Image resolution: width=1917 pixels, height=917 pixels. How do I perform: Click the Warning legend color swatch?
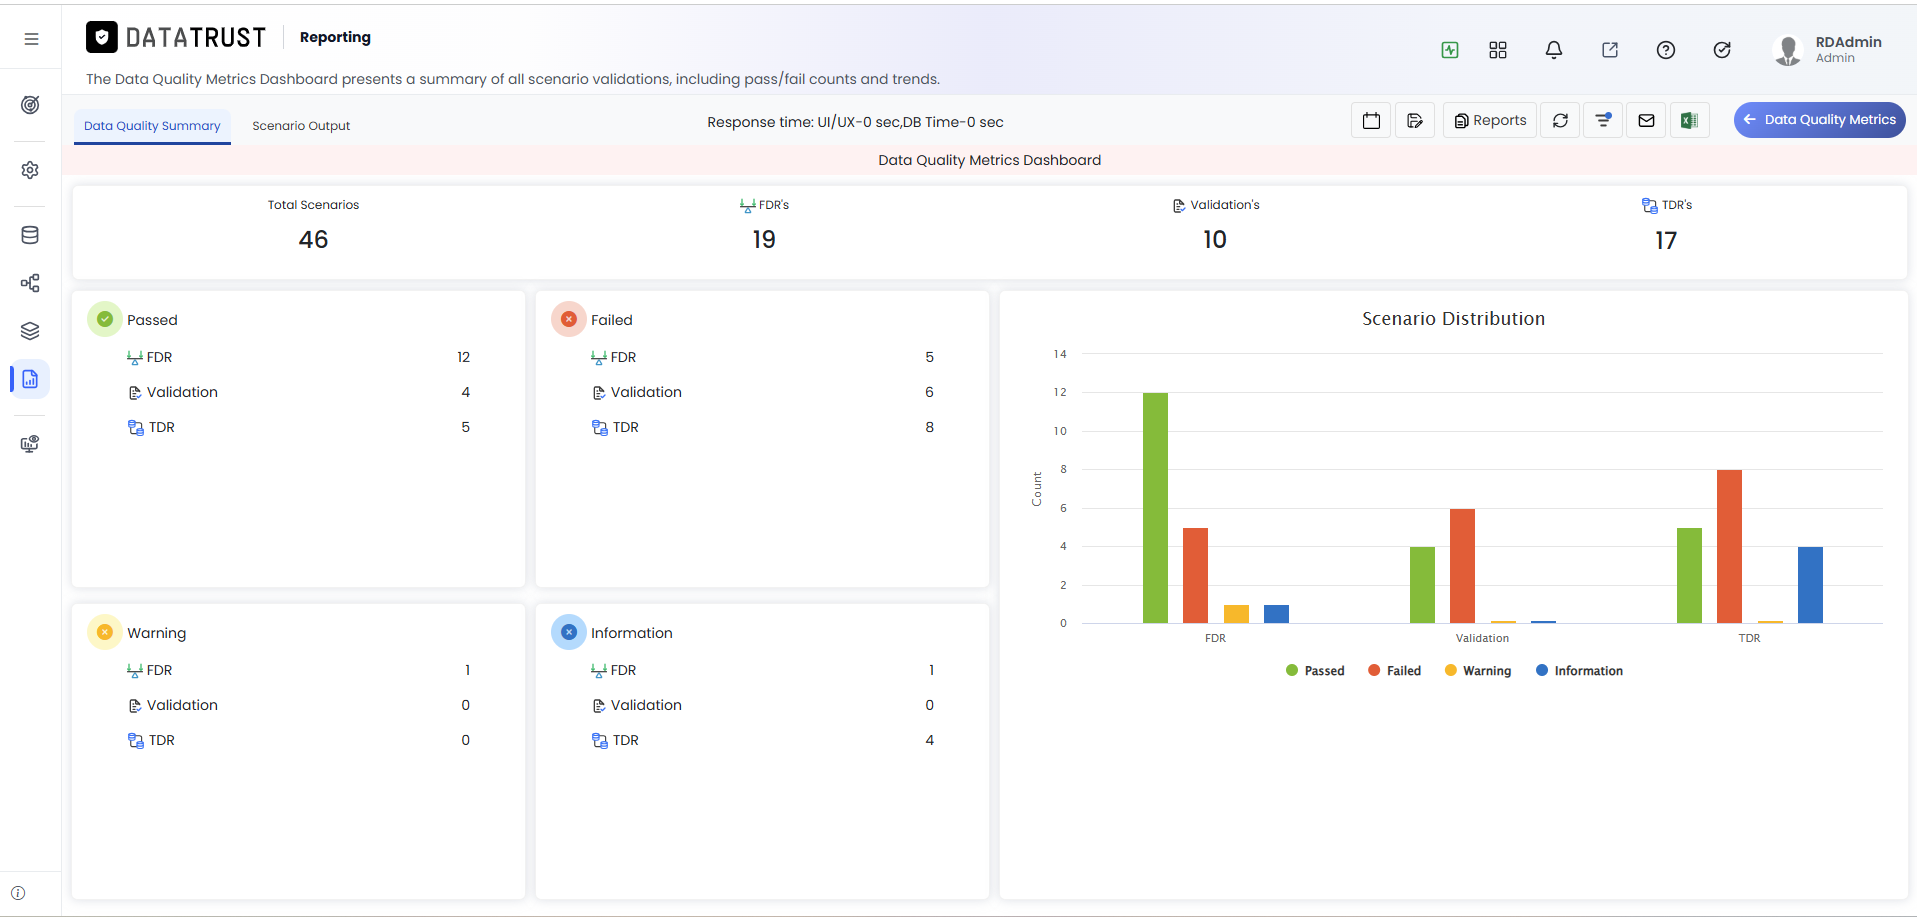pyautogui.click(x=1450, y=671)
